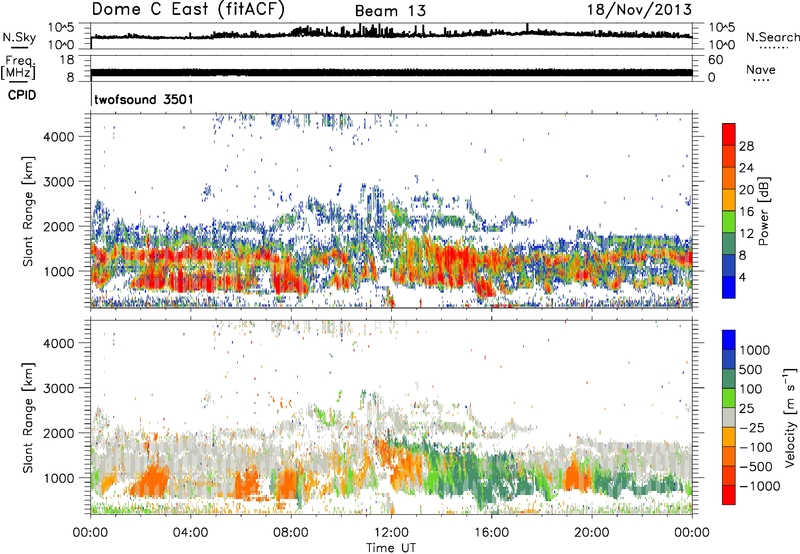Image resolution: width=800 pixels, height=554 pixels.
Task: Click the '00:00' label at day start
Action: [x=90, y=533]
